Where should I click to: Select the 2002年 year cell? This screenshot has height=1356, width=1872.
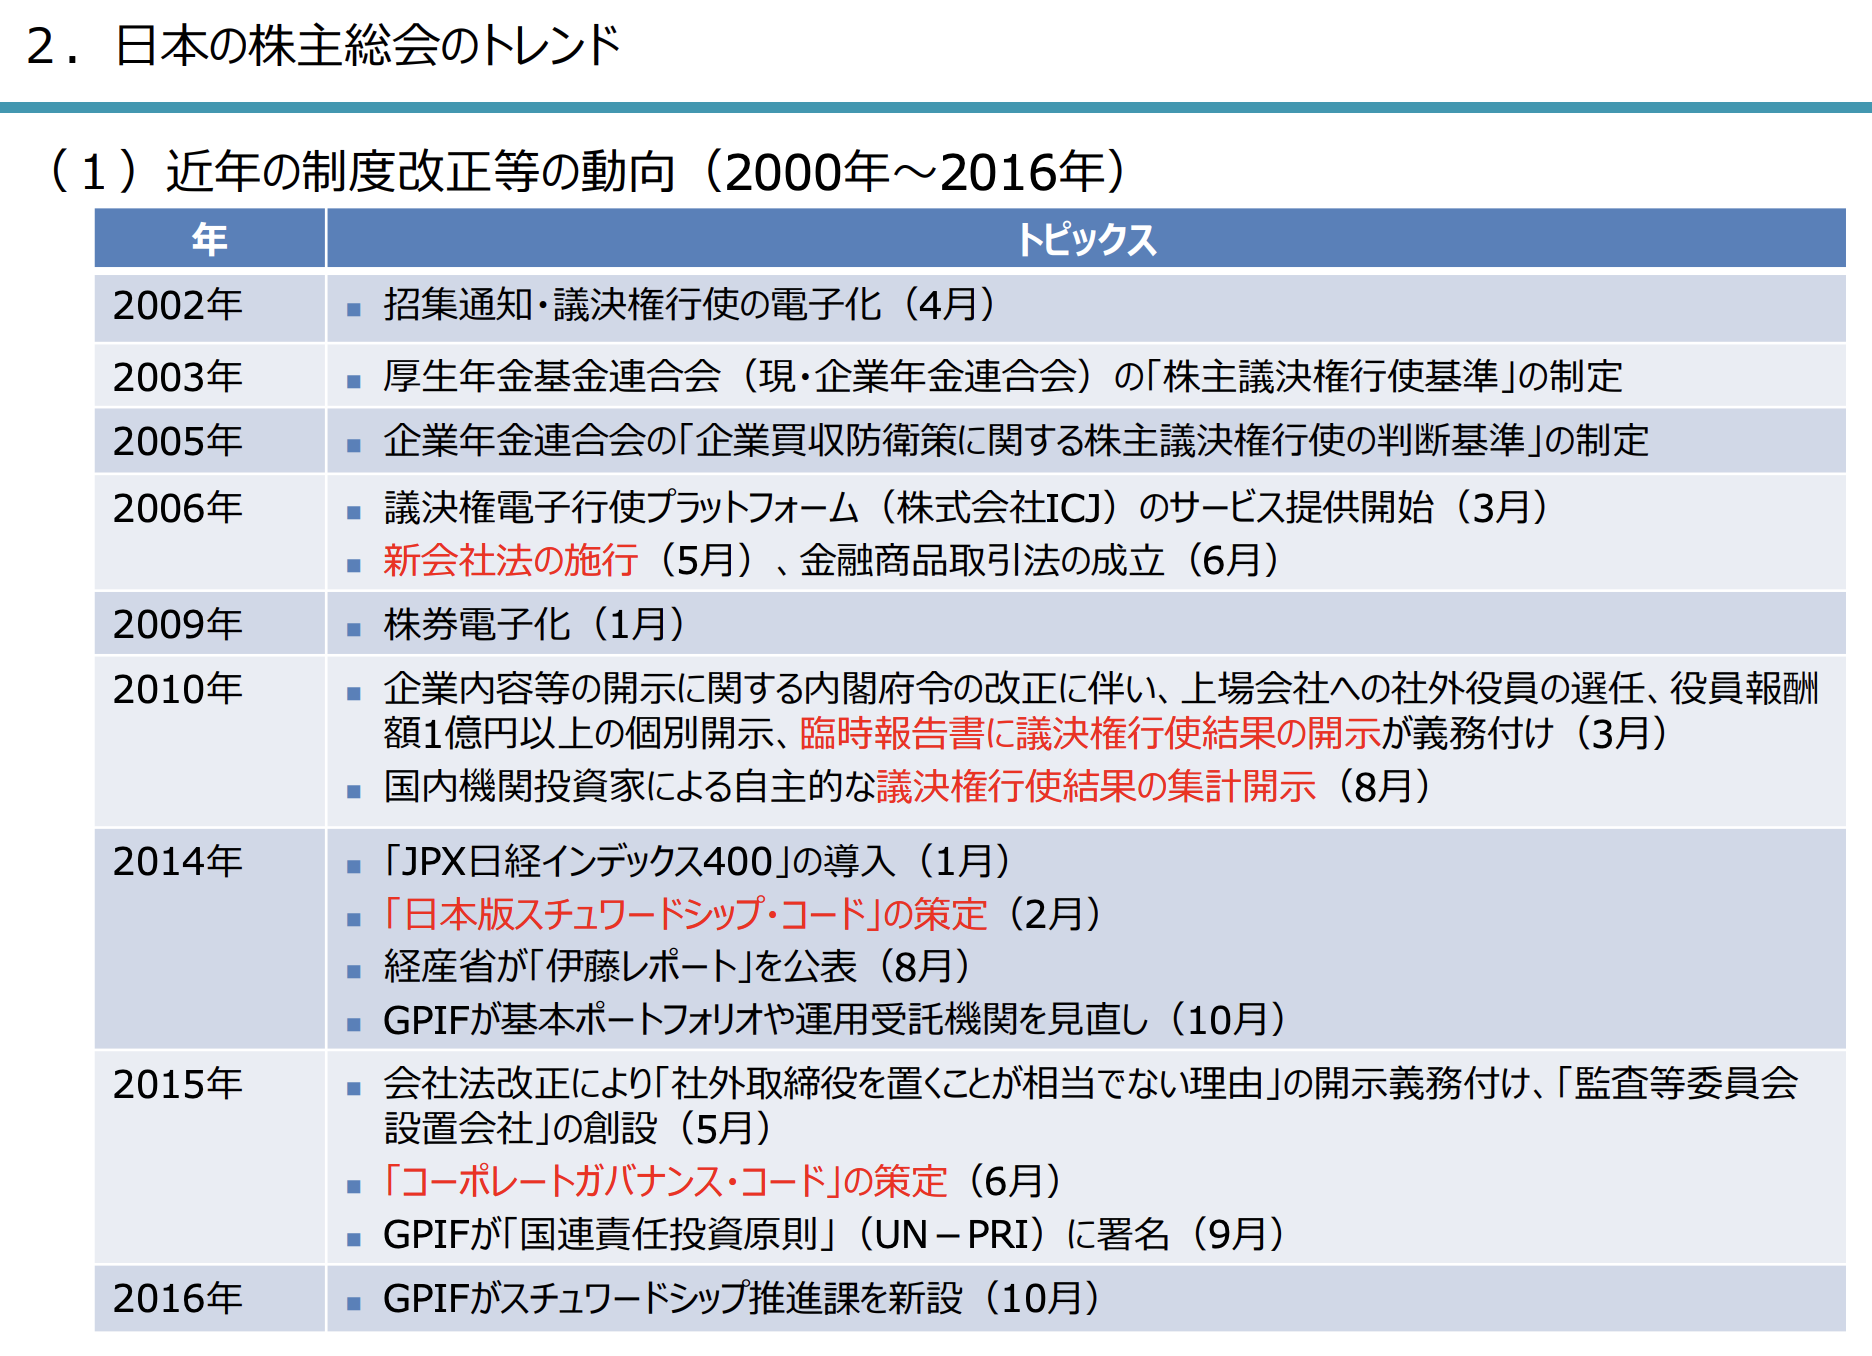(x=210, y=306)
